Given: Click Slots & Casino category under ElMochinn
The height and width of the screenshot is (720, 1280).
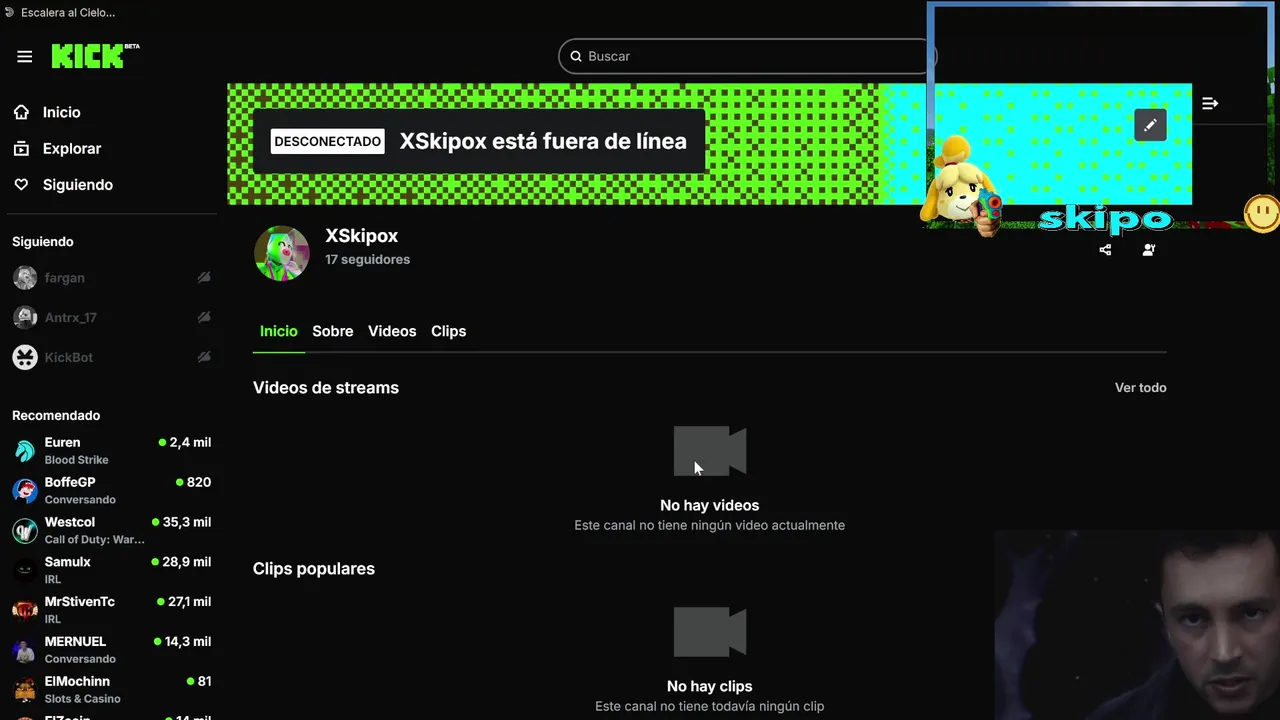Looking at the screenshot, I should (x=82, y=699).
